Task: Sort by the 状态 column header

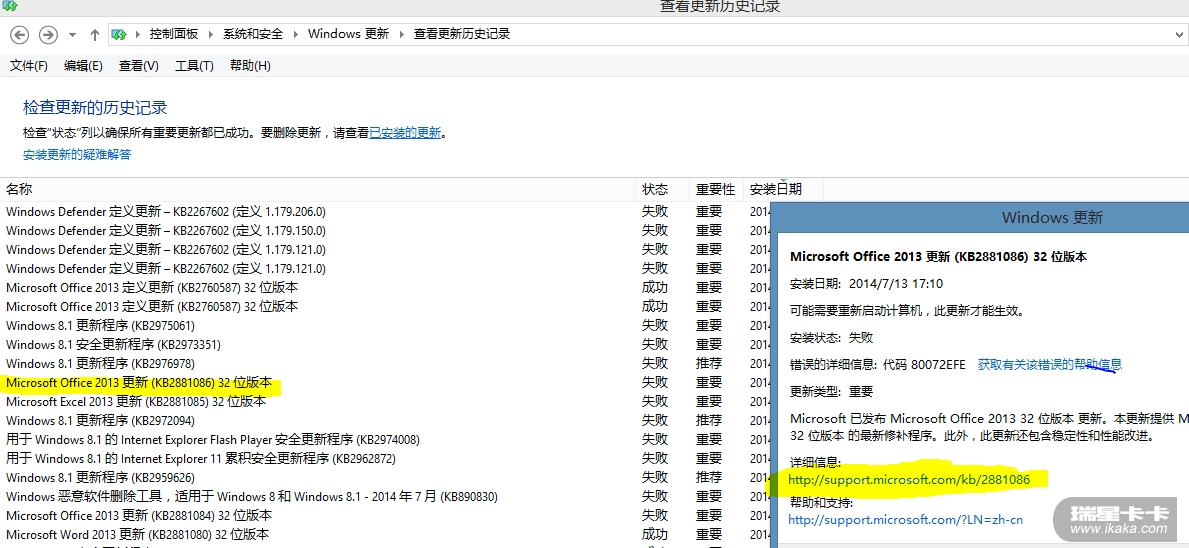Action: 663,189
